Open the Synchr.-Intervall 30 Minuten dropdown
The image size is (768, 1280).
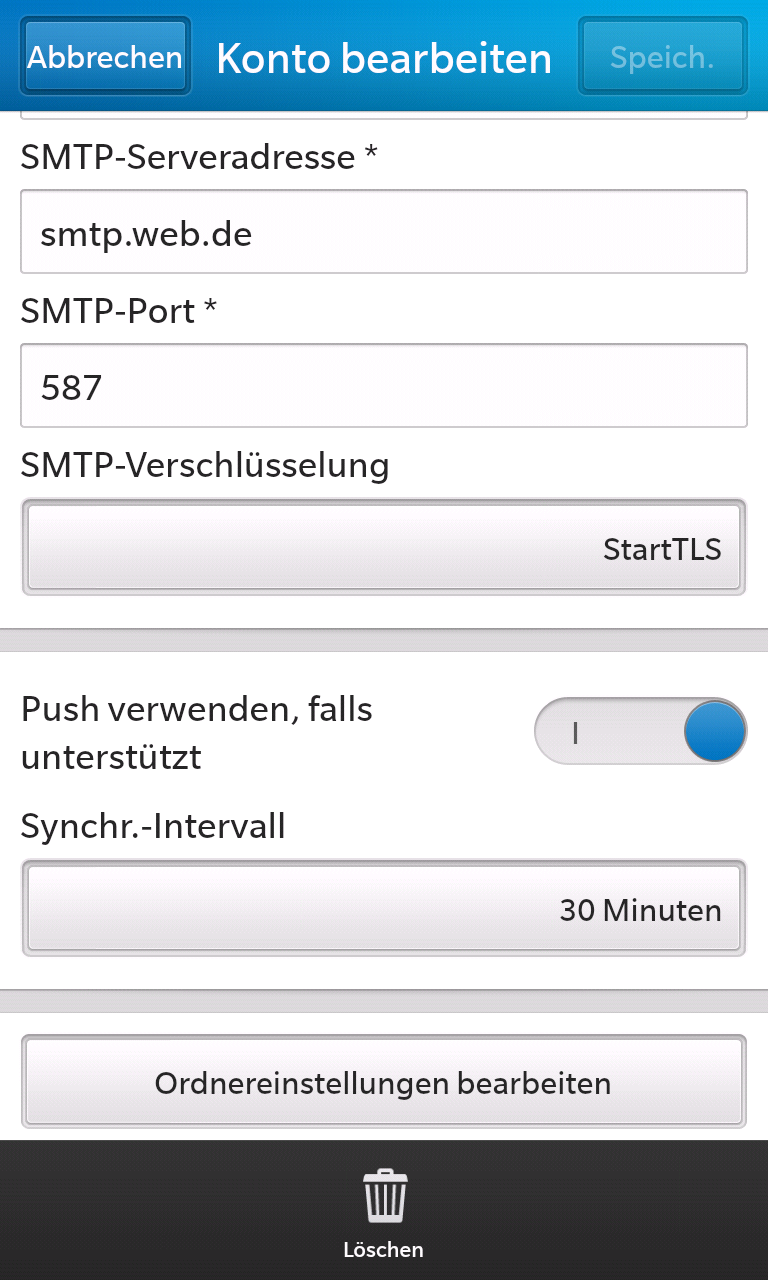[384, 908]
